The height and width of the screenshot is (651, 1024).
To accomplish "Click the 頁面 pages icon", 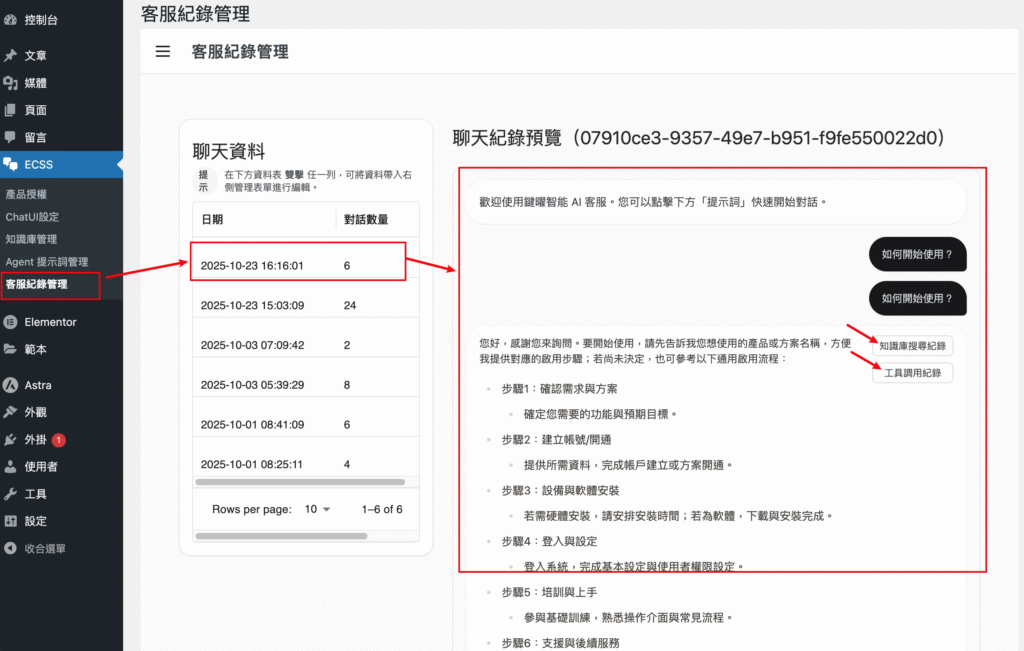I will point(11,110).
